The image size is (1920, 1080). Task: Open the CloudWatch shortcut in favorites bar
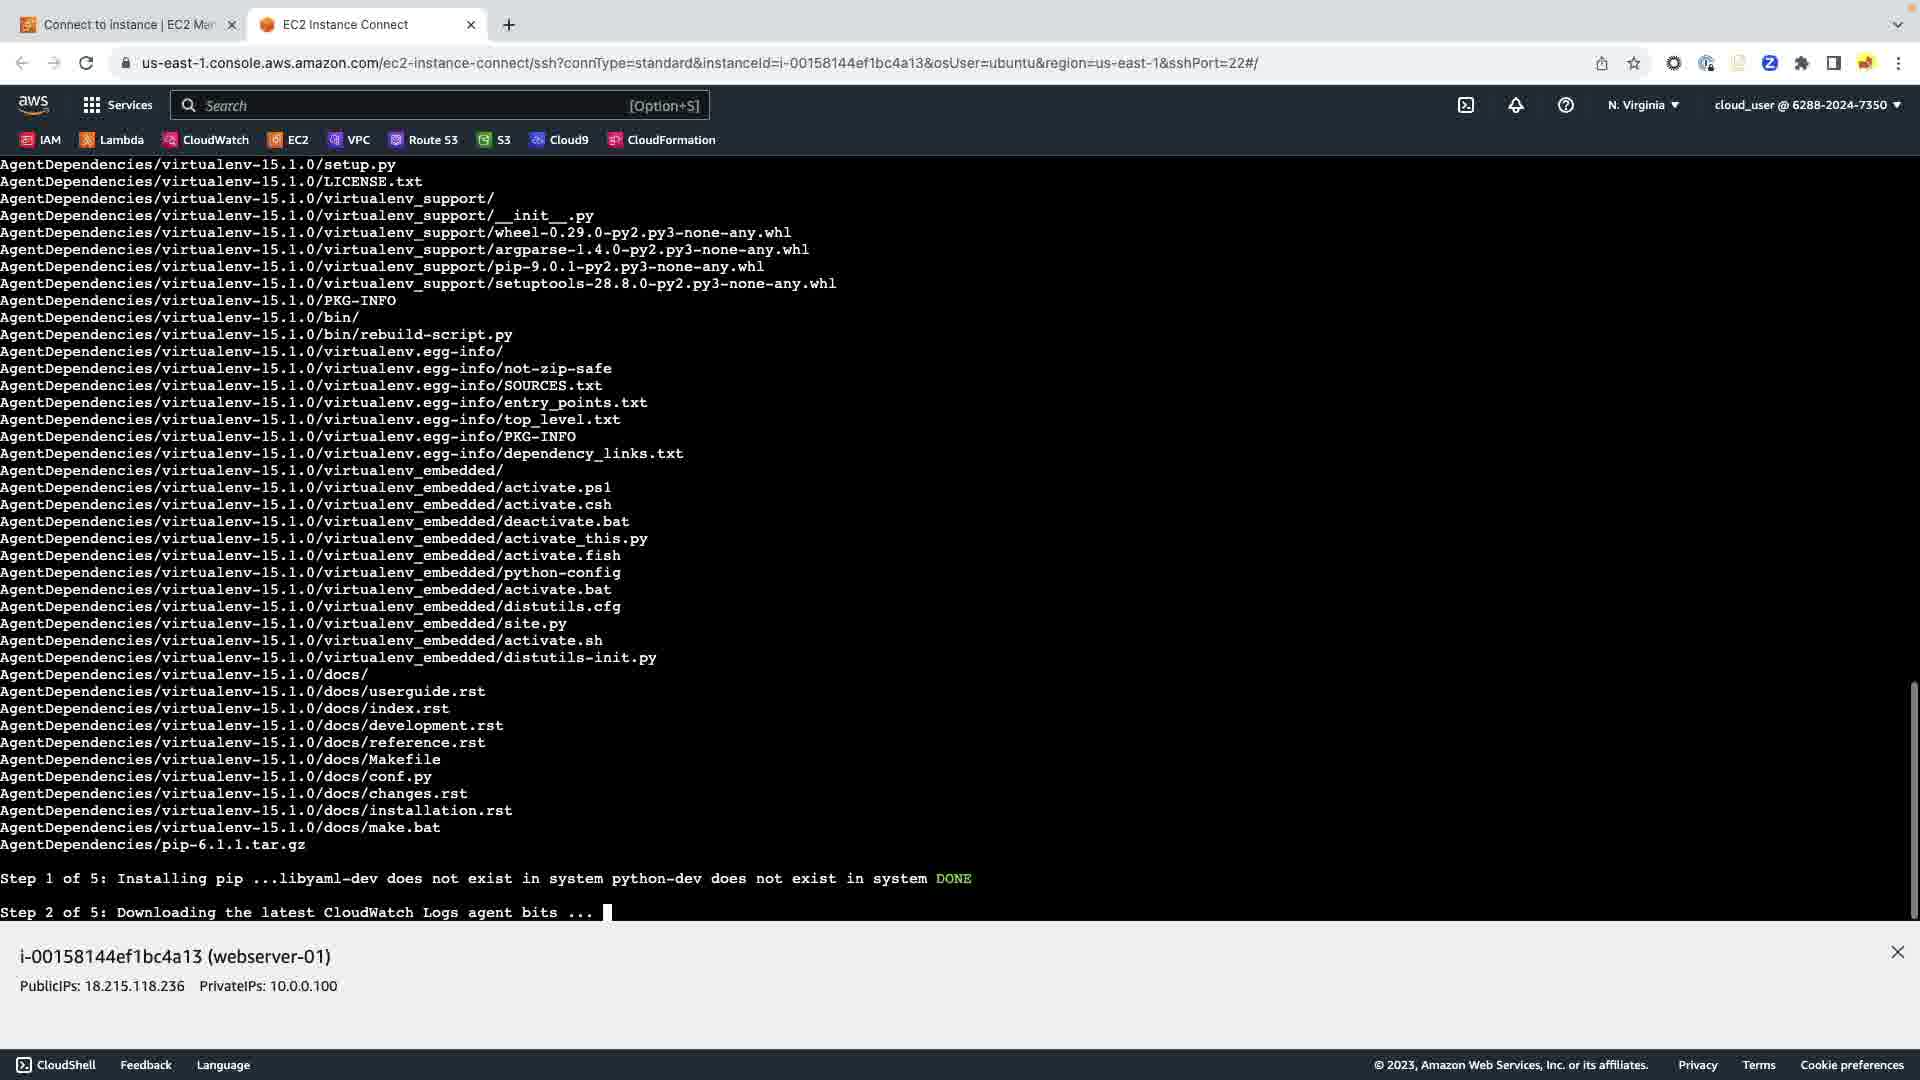(x=206, y=140)
